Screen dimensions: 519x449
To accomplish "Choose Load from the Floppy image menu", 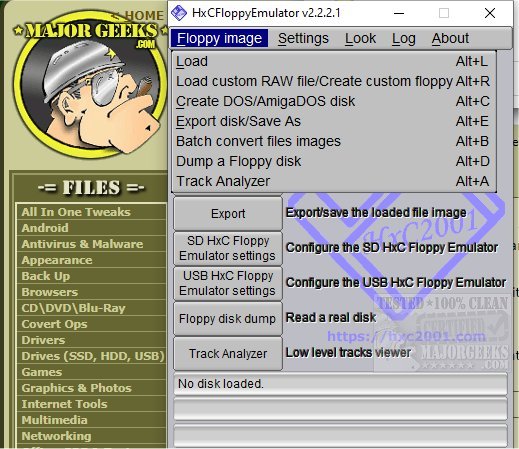I will (x=334, y=61).
